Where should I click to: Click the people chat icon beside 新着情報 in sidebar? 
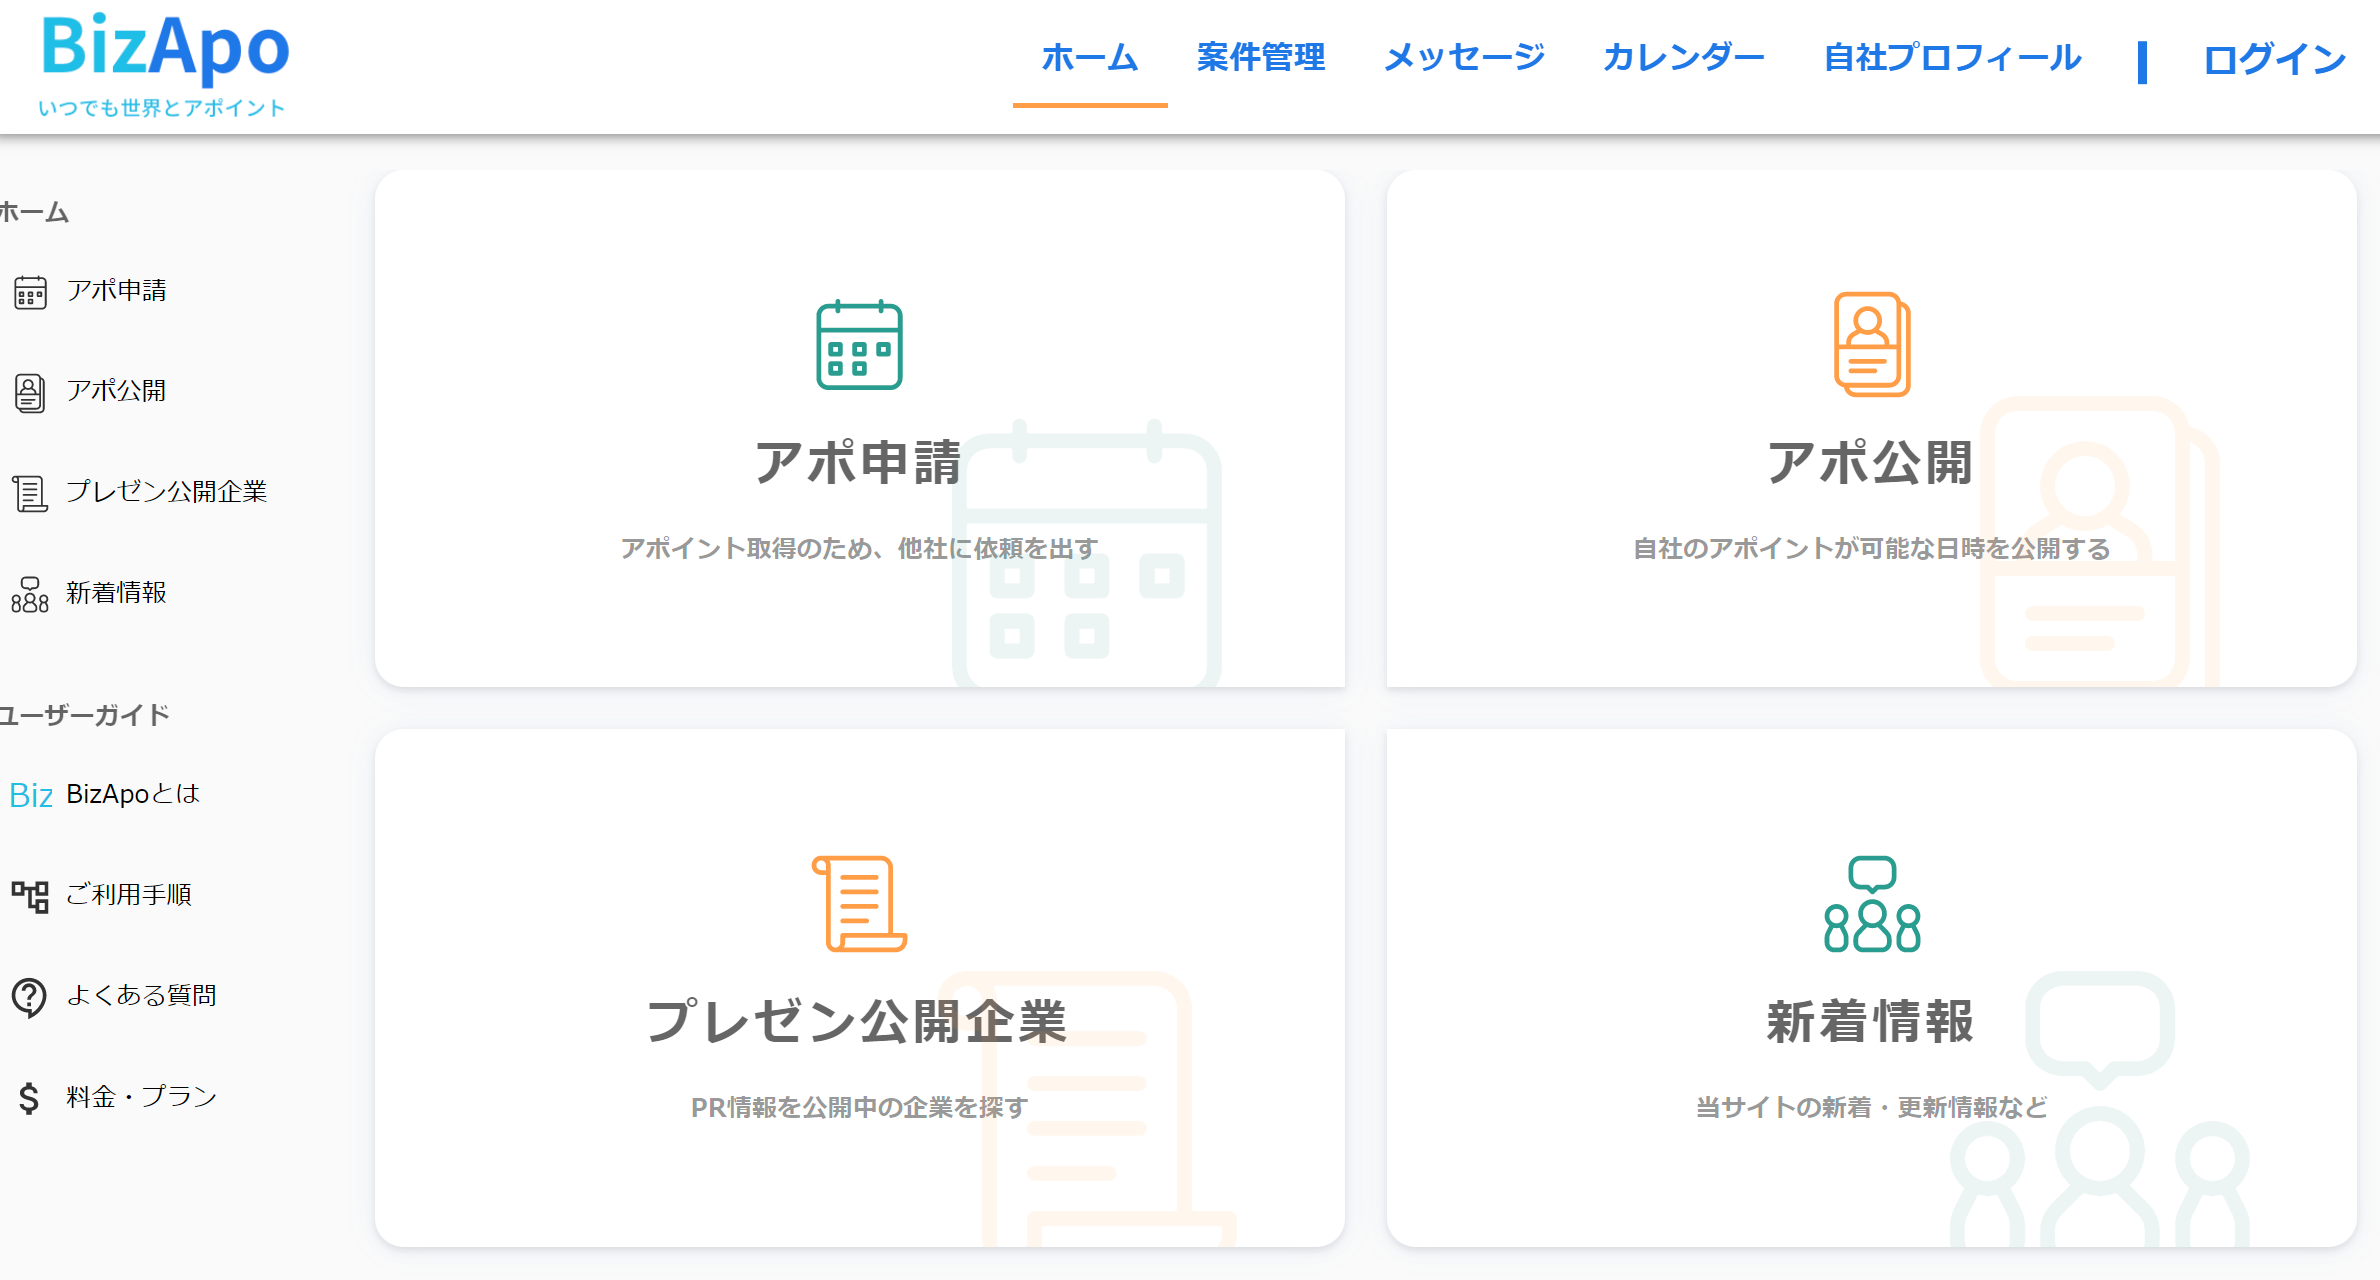point(30,594)
